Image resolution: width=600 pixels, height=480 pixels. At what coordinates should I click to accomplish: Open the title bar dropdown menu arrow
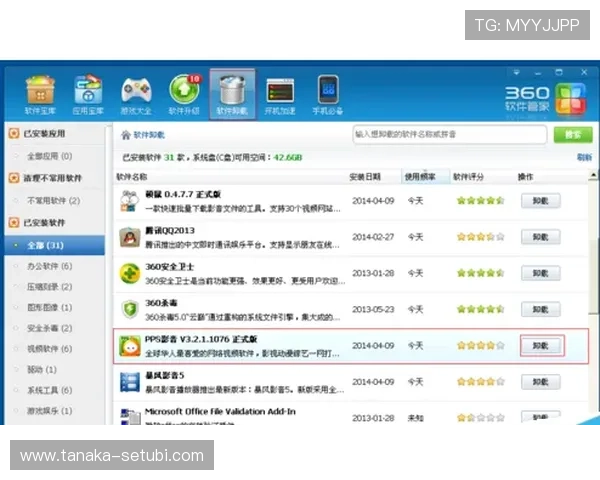[516, 72]
